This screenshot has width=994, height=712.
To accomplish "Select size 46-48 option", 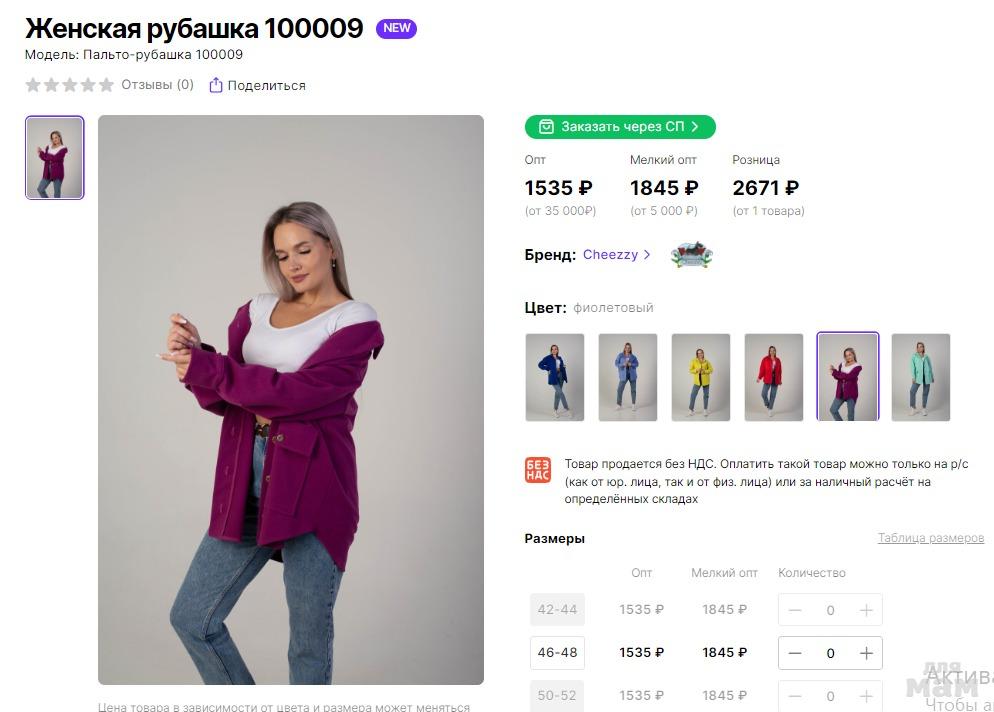I will [x=557, y=653].
